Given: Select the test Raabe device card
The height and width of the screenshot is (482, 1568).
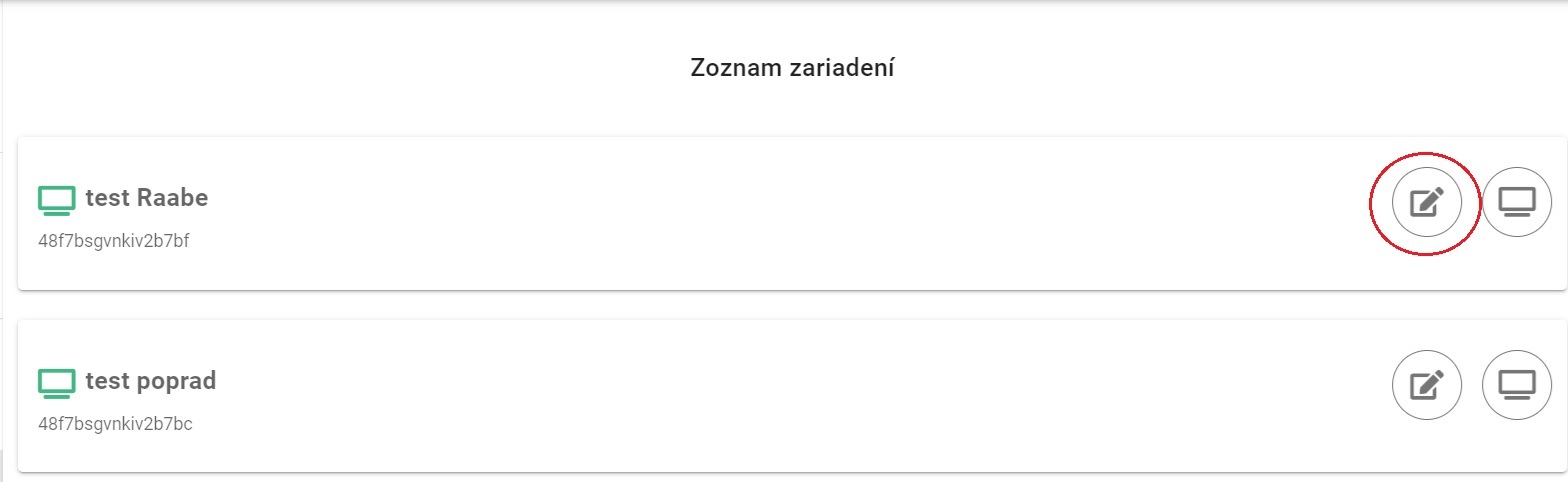Looking at the screenshot, I should click(700, 214).
